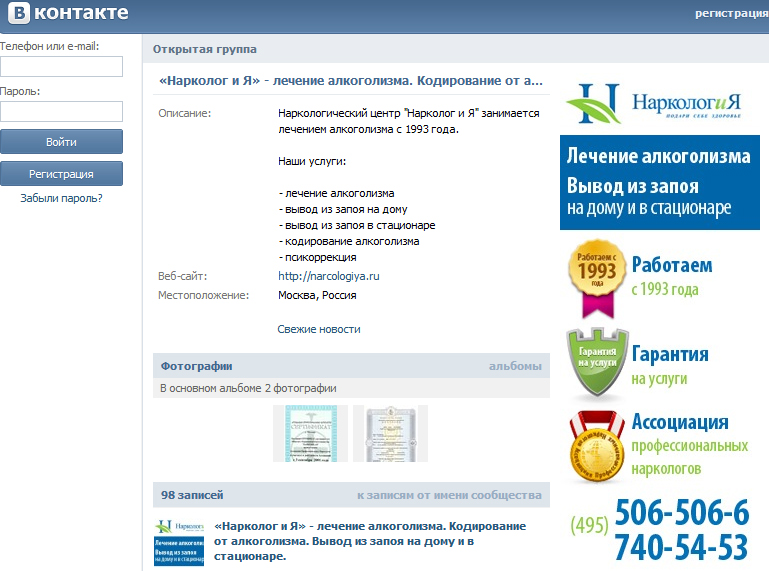The width and height of the screenshot is (769, 571).
Task: Open the 98 записей header
Action: pos(192,495)
